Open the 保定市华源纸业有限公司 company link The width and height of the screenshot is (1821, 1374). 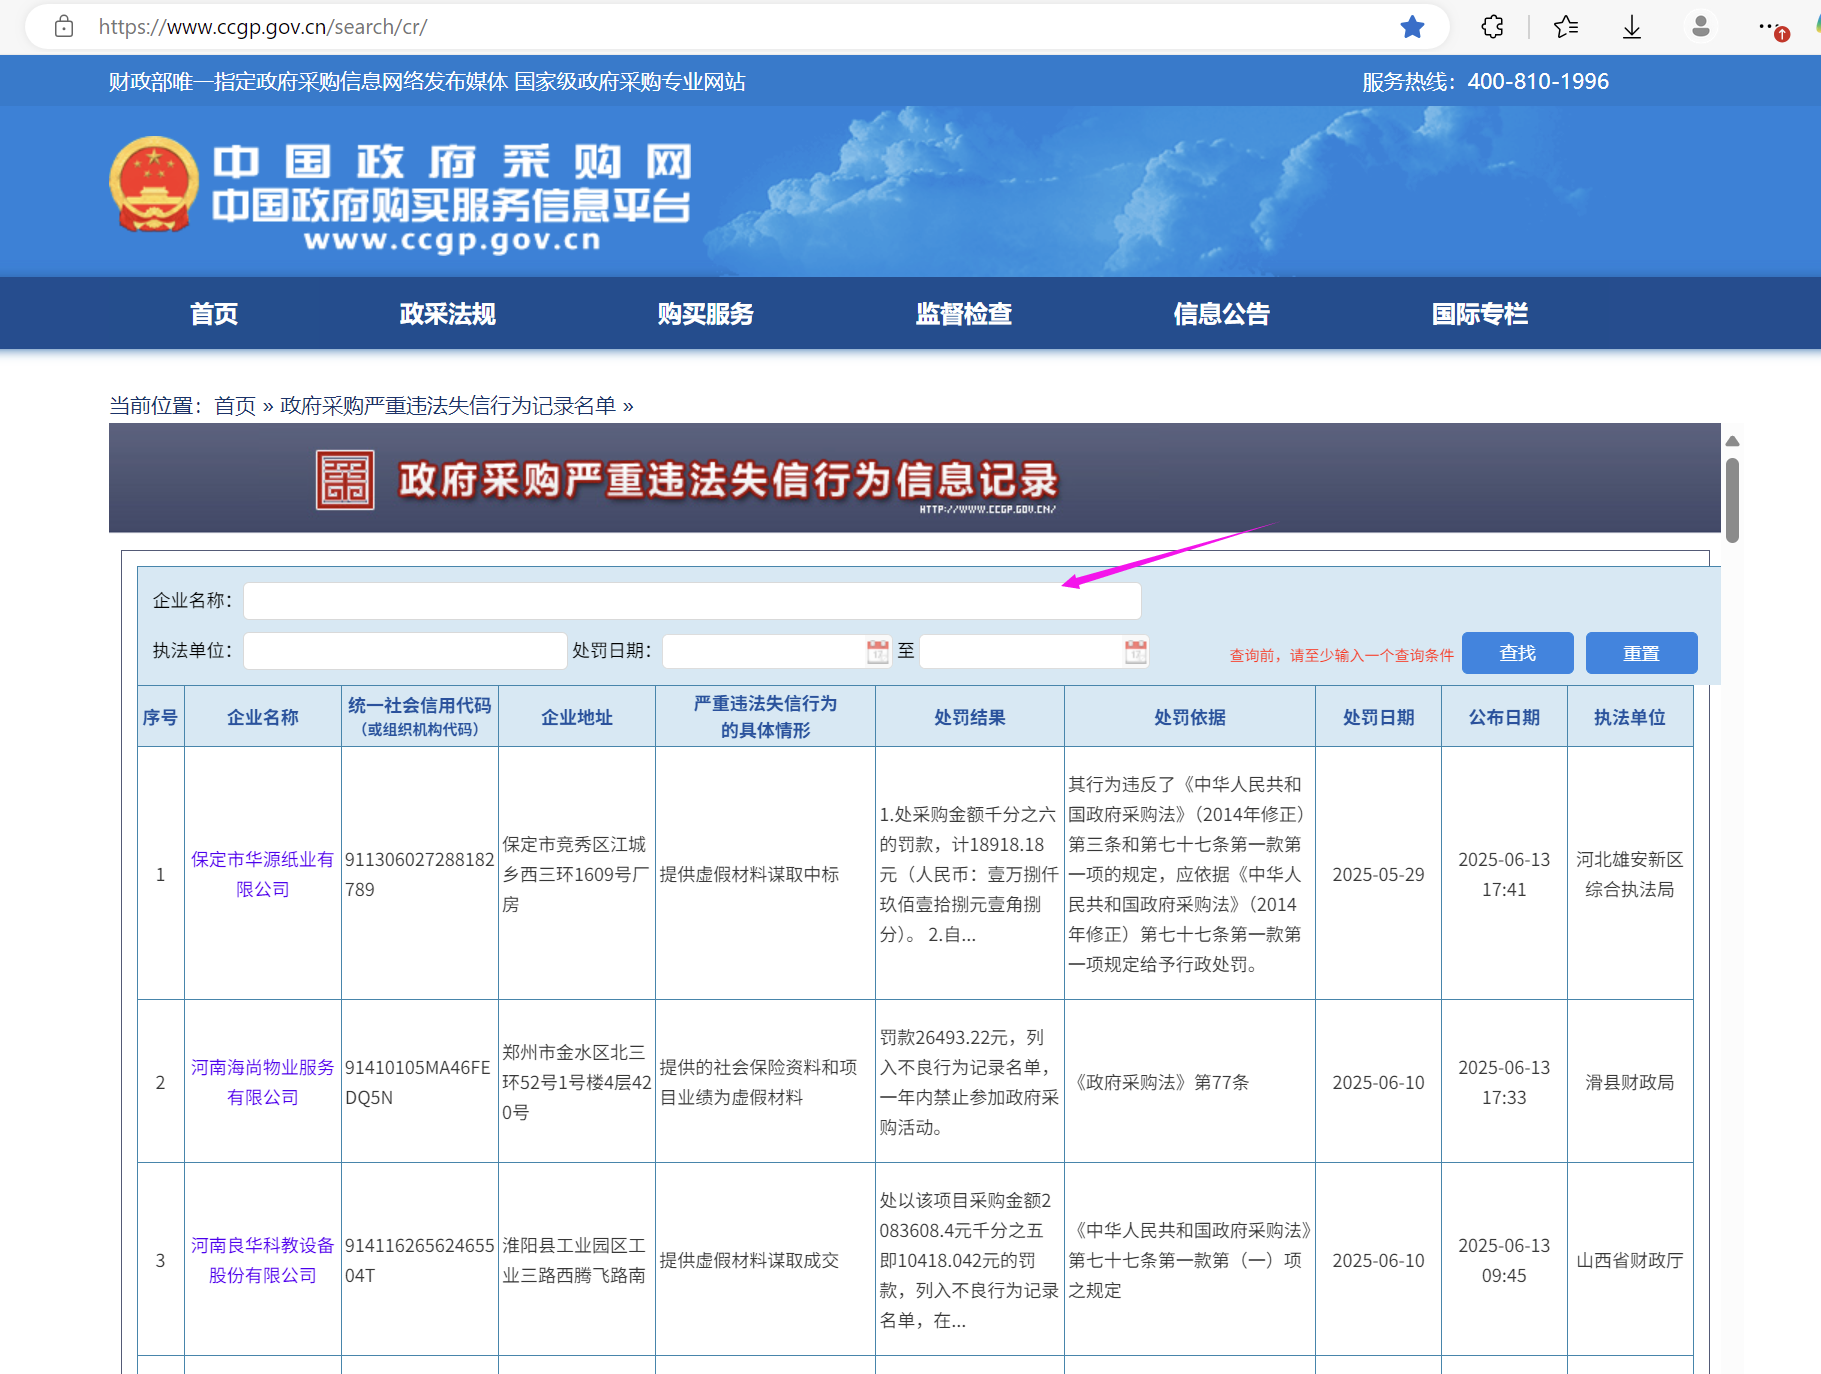pyautogui.click(x=262, y=874)
